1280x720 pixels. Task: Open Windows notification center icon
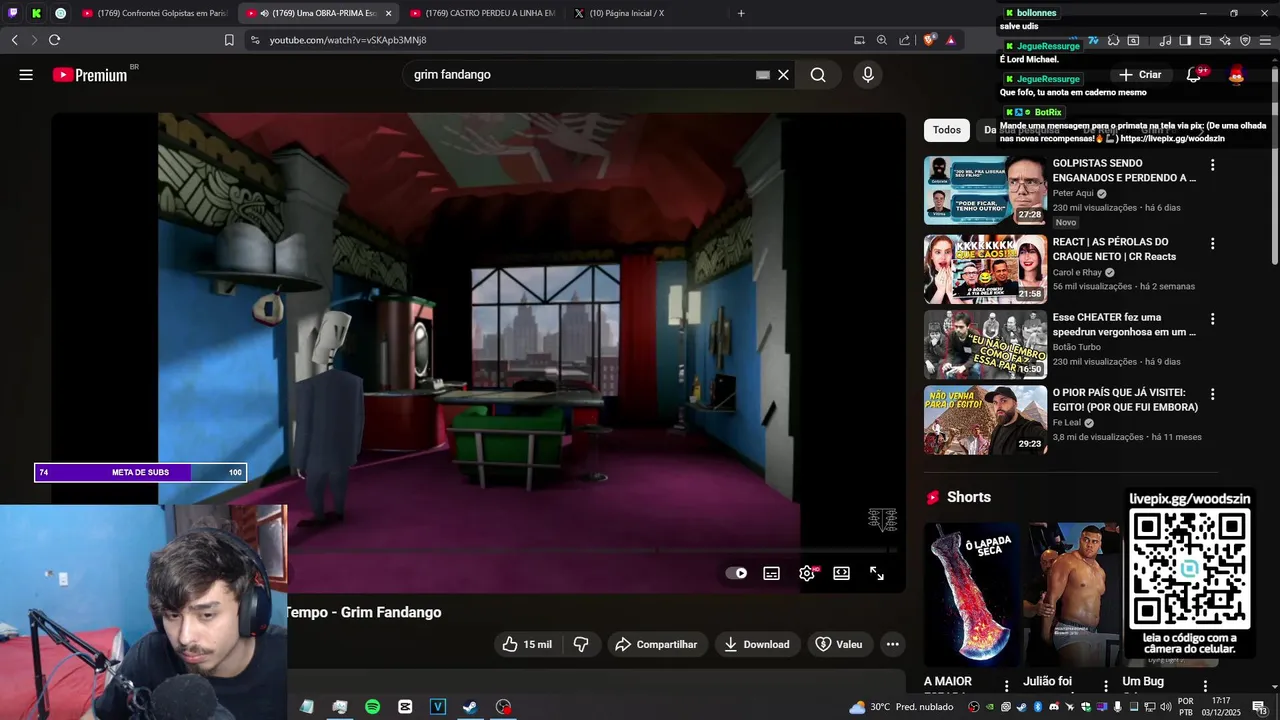[1260, 707]
